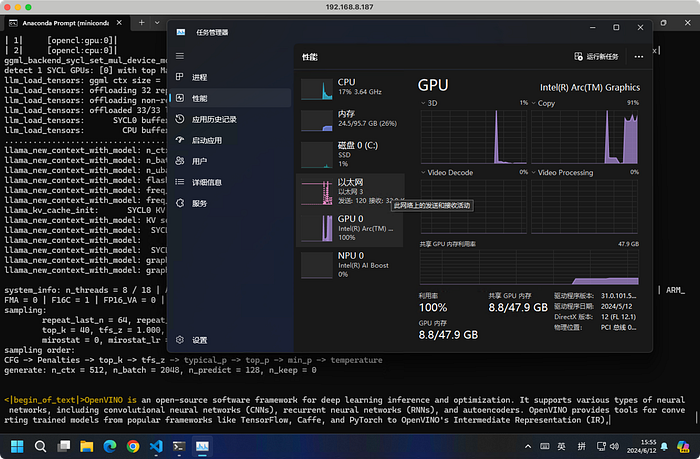
Task: Close the Anaconda Prompt tab
Action: [x=119, y=22]
